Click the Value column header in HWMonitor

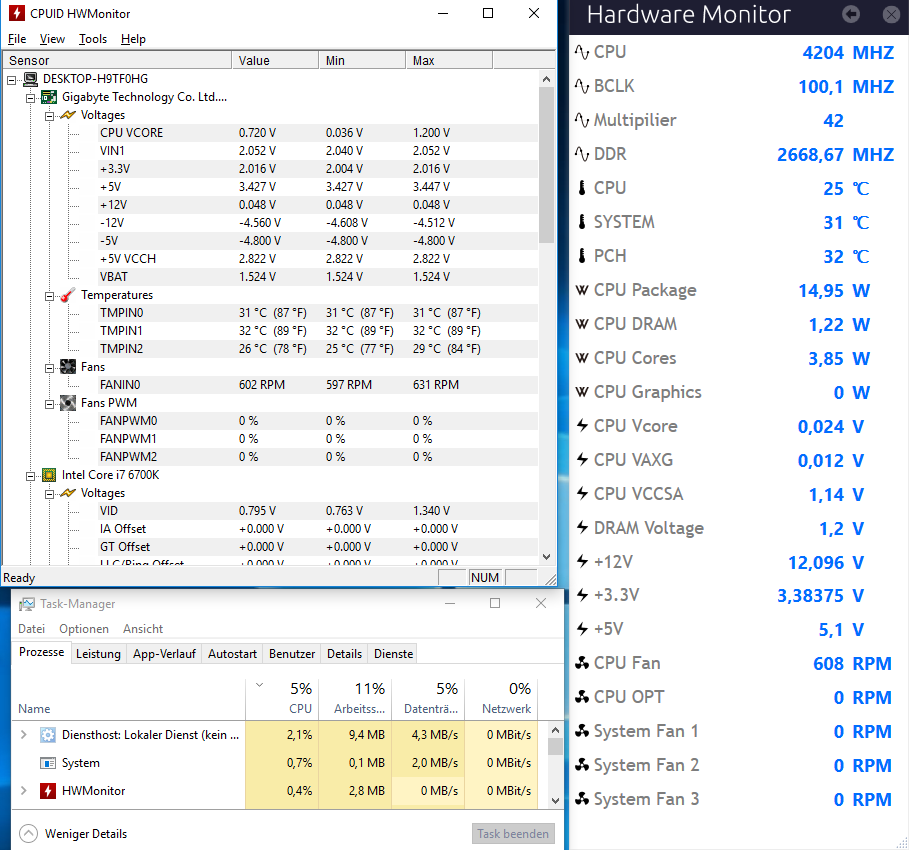275,60
